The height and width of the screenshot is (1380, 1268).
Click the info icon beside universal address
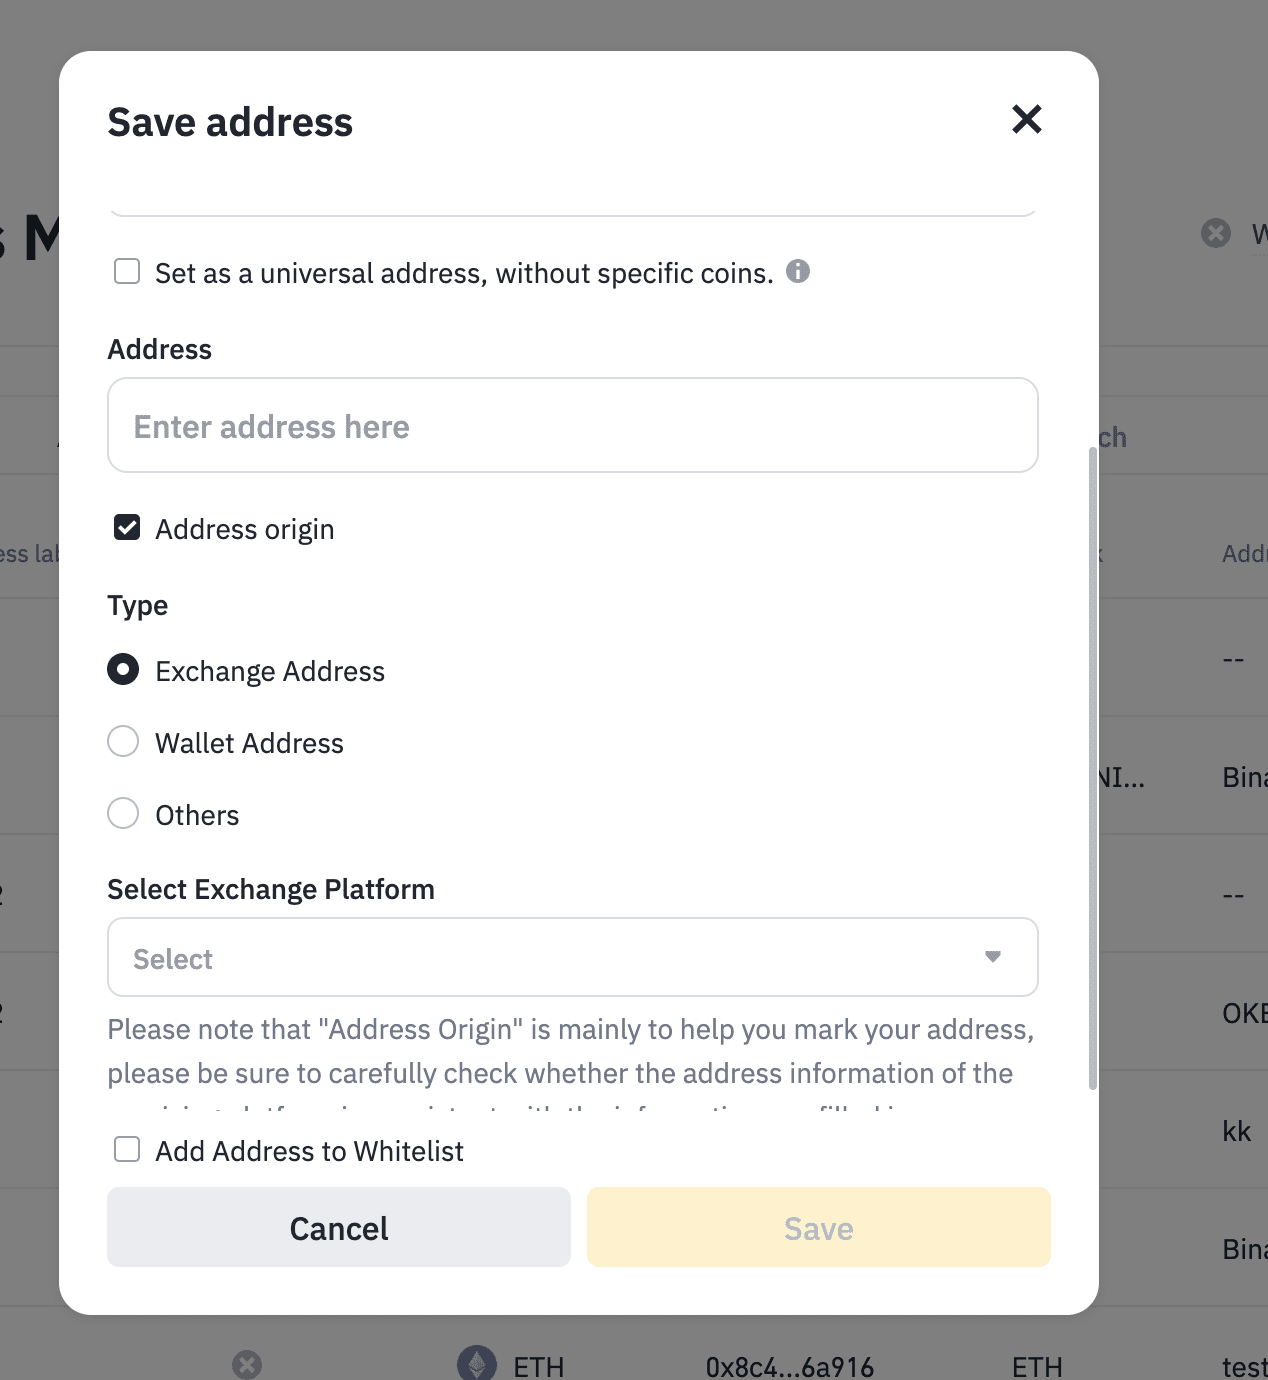pyautogui.click(x=797, y=272)
